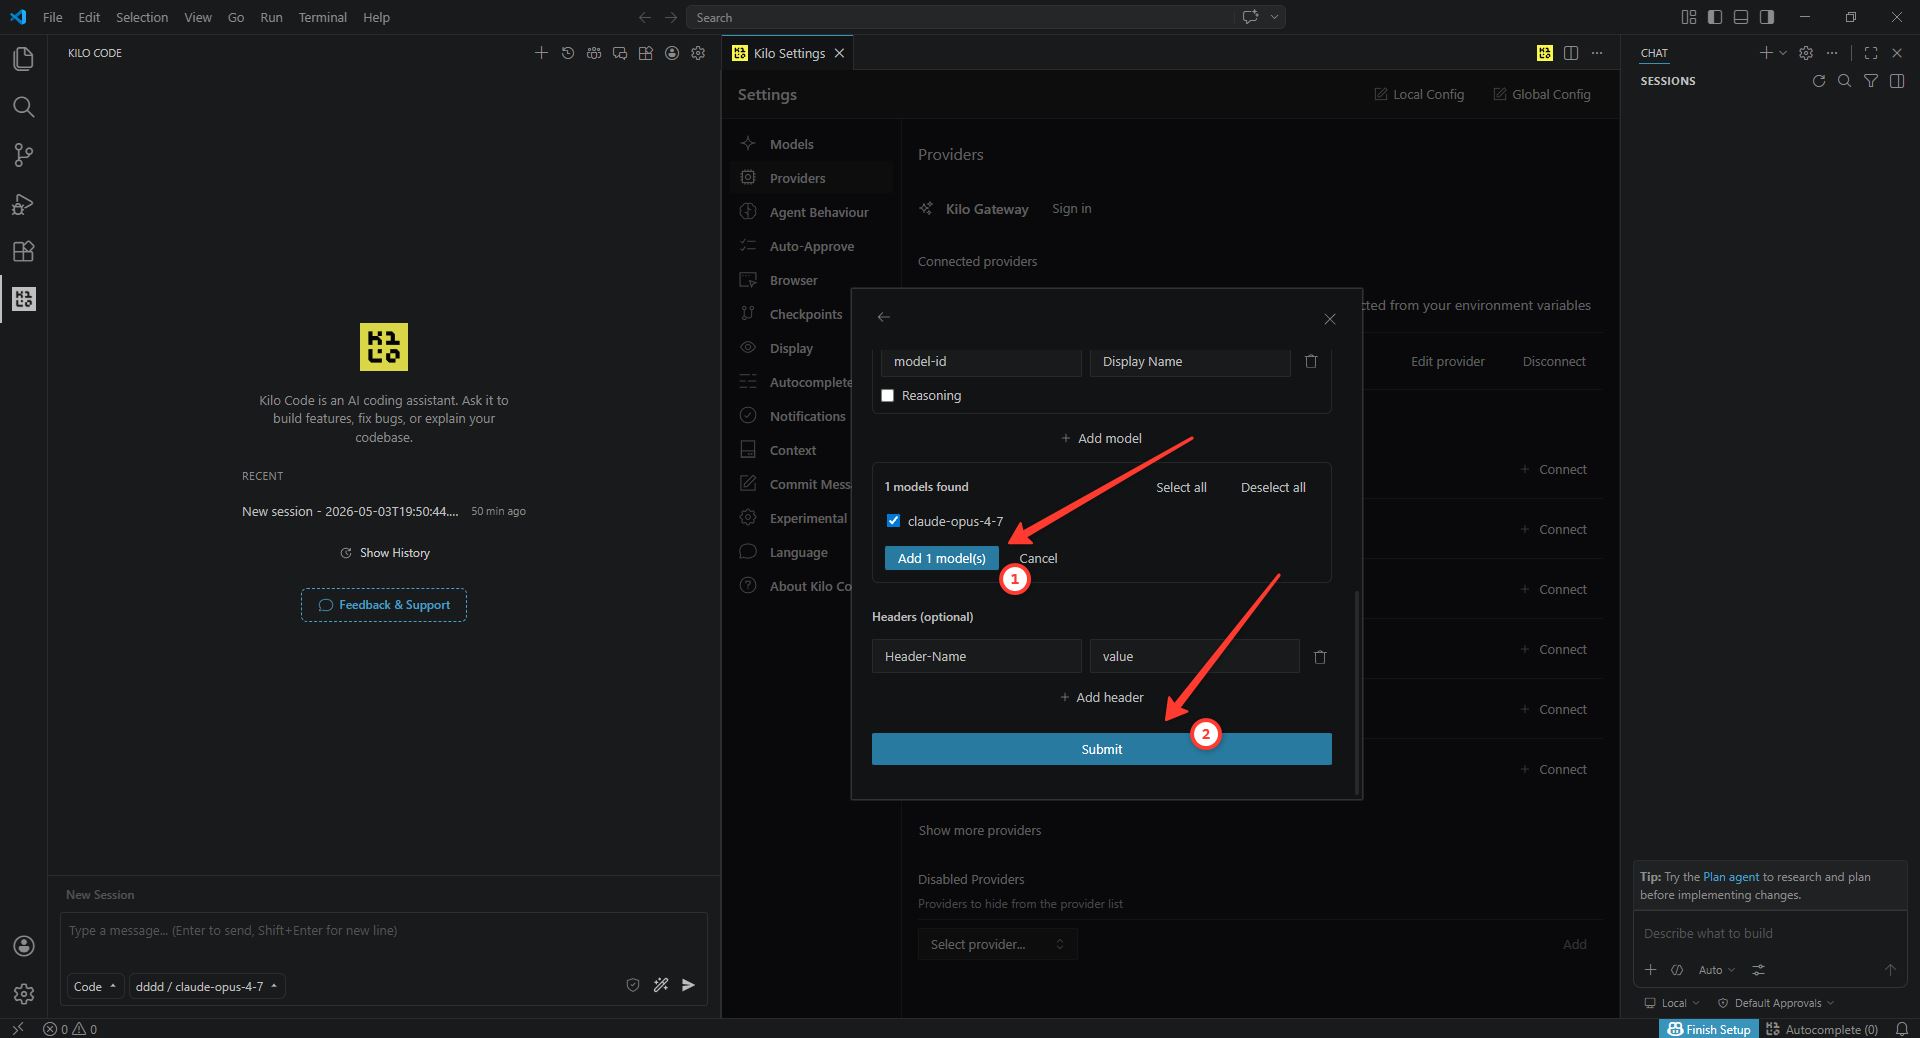Open the Default Approvals dropdown
The height and width of the screenshot is (1038, 1920).
click(1776, 1003)
